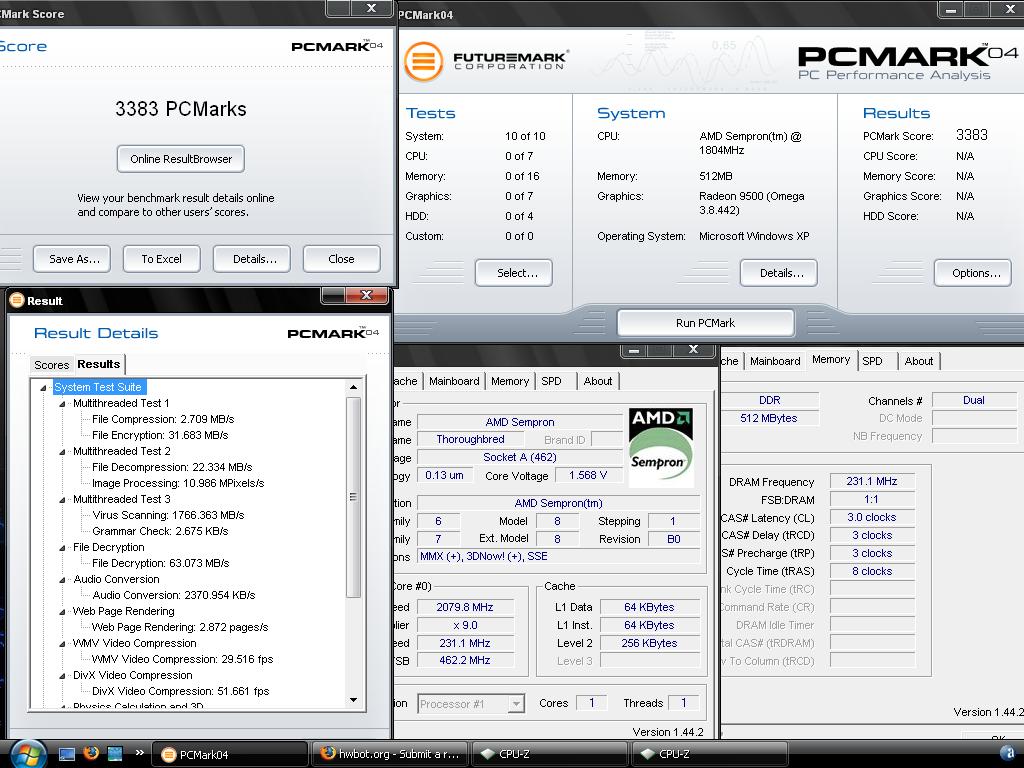Screen dimensions: 1024x768
Task: Open About tab in left CPU-Z window
Action: (598, 381)
